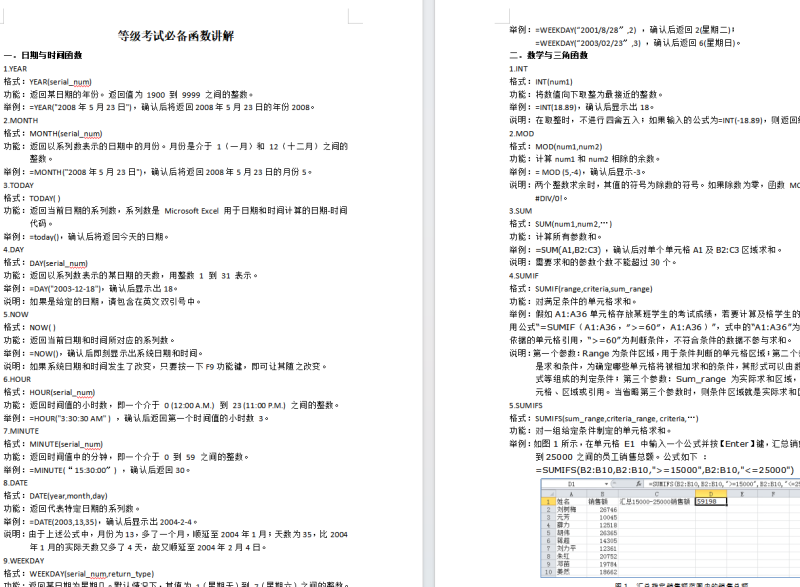Viewport: 800px width, 587px height.
Task: Click column header F in the spreadsheet image
Action: tap(772, 494)
